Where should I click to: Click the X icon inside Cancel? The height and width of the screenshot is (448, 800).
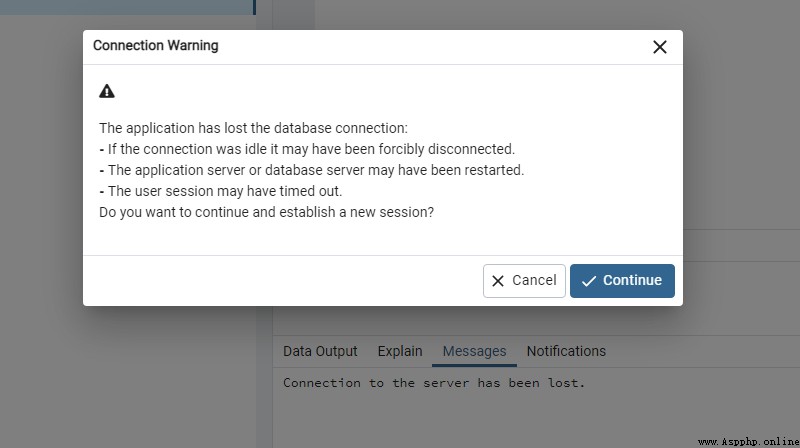[x=498, y=281]
